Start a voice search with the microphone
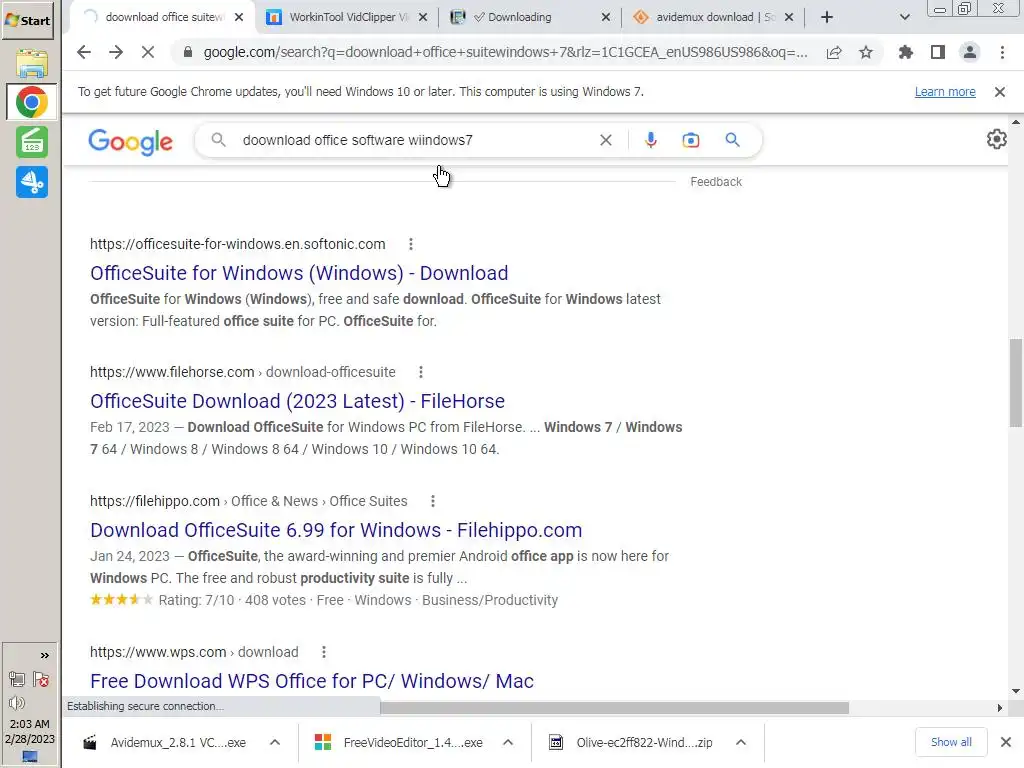1024x768 pixels. pyautogui.click(x=650, y=140)
